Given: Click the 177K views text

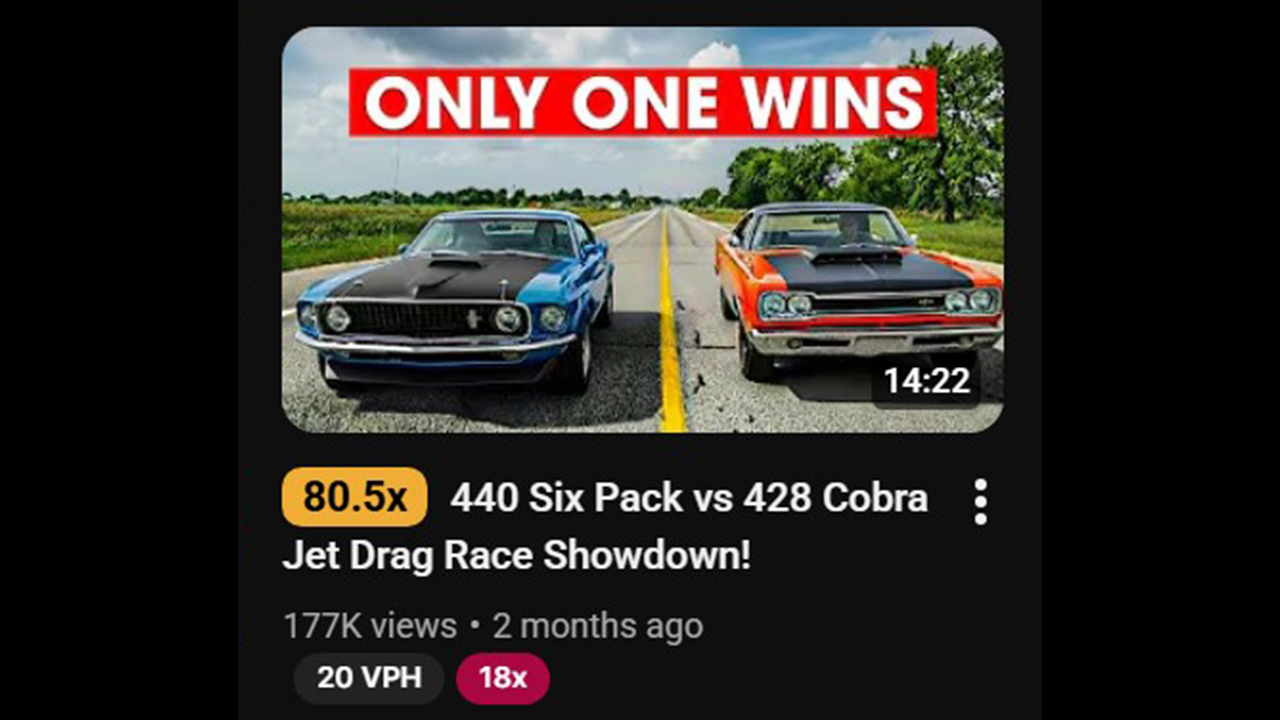Looking at the screenshot, I should [369, 626].
